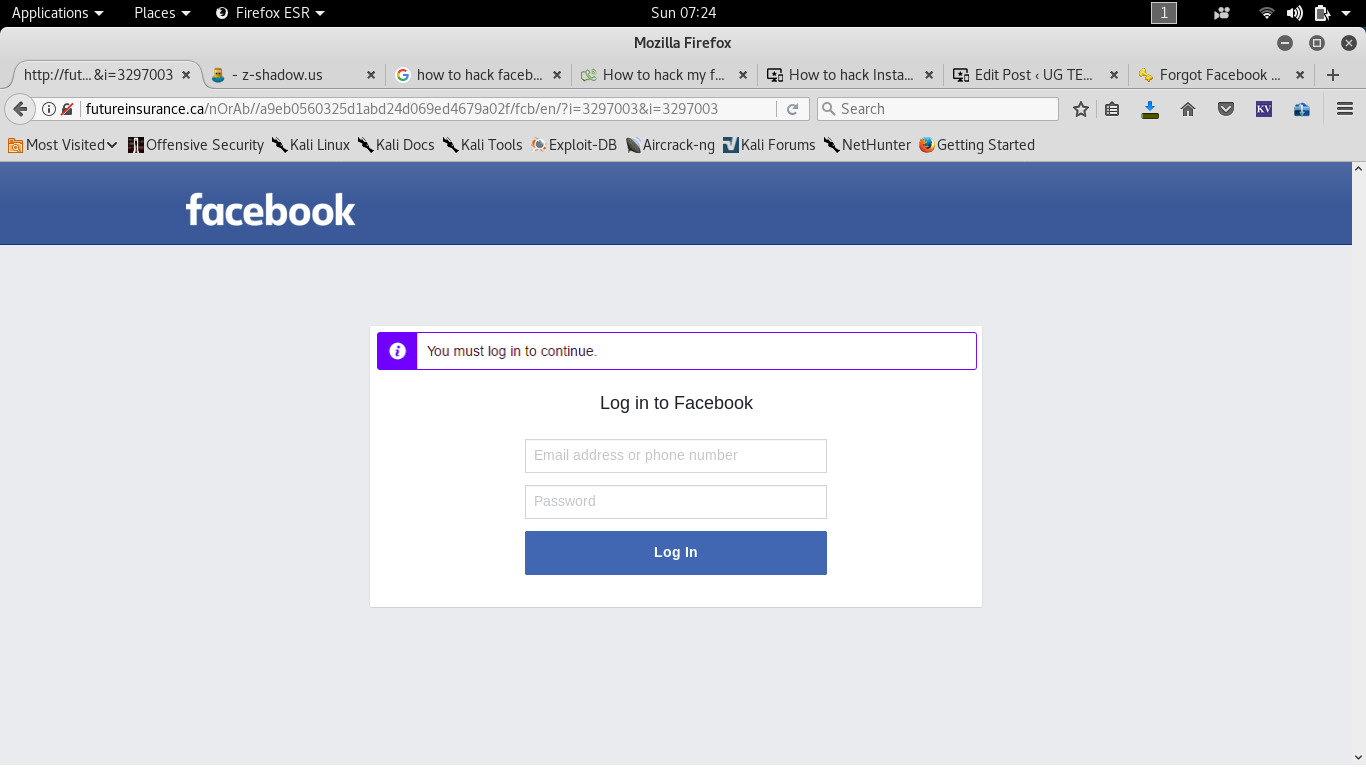Open Kali Tools bookmark
Viewport: 1366px width, 768px height.
(483, 145)
